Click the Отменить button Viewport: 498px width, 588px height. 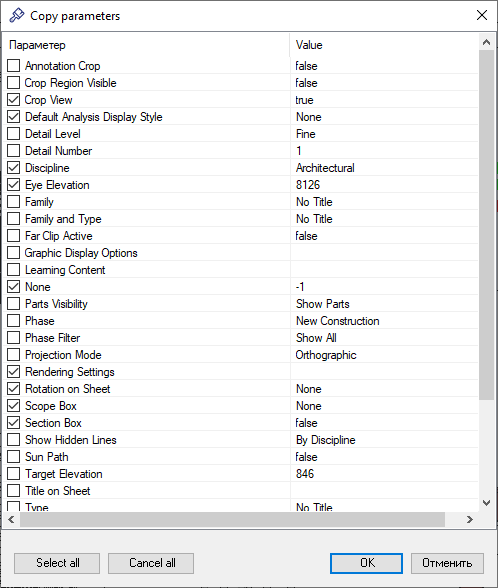447,563
